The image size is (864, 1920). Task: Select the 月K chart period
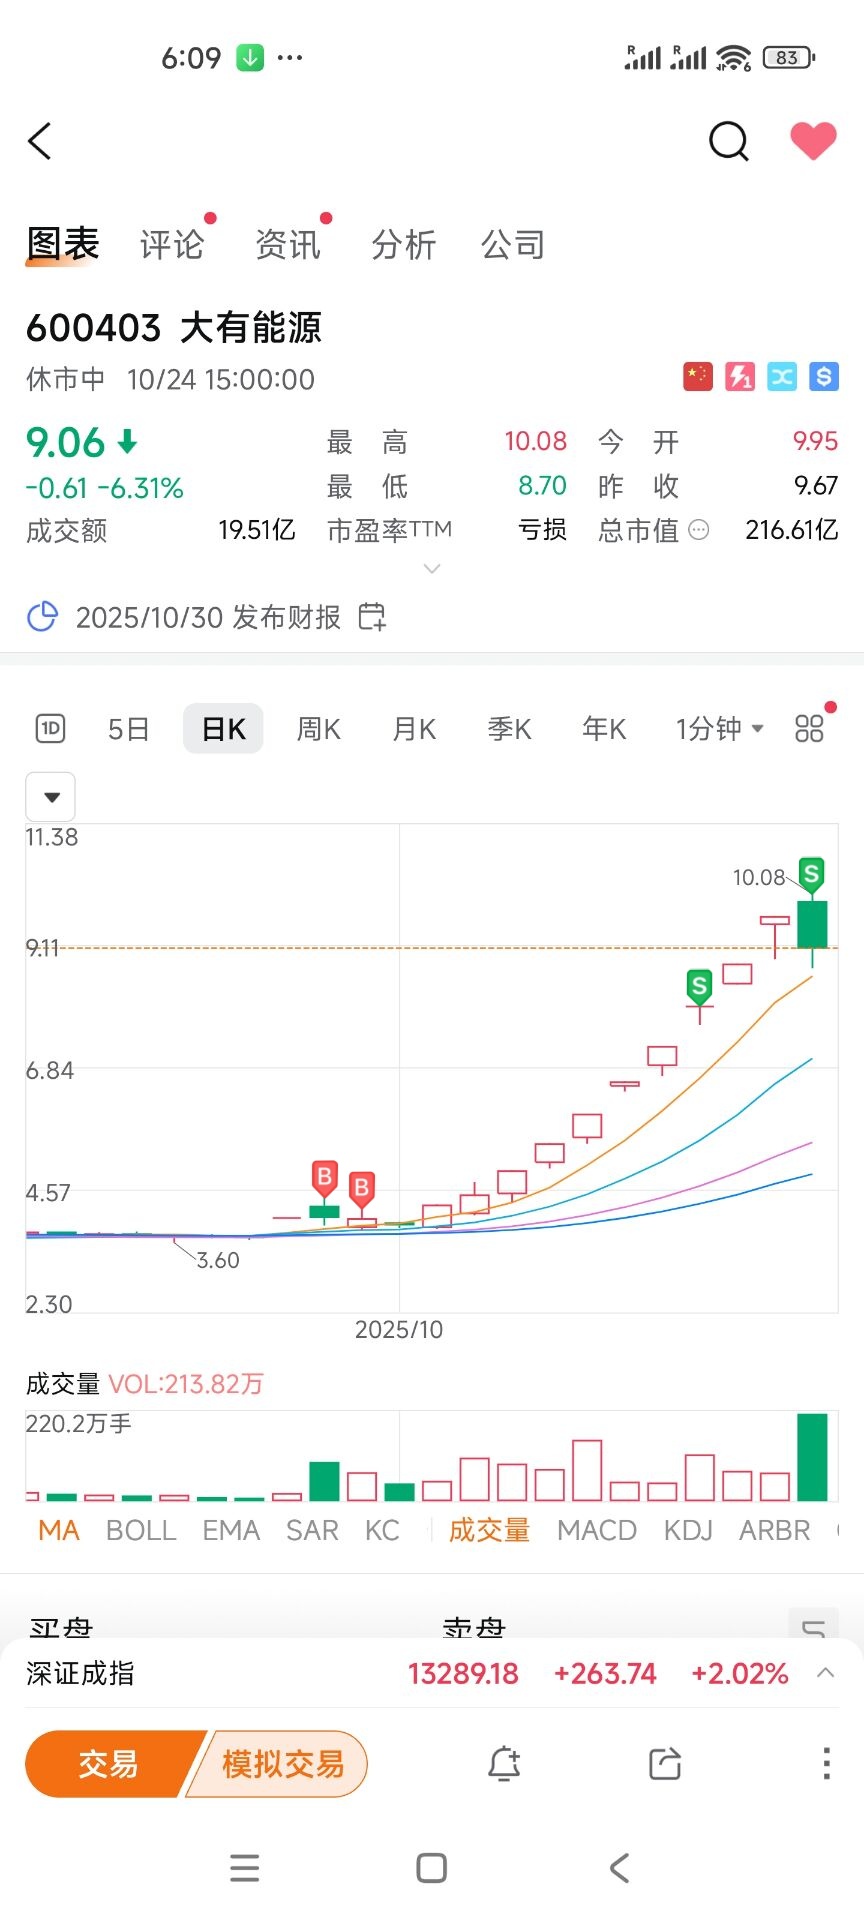414,729
